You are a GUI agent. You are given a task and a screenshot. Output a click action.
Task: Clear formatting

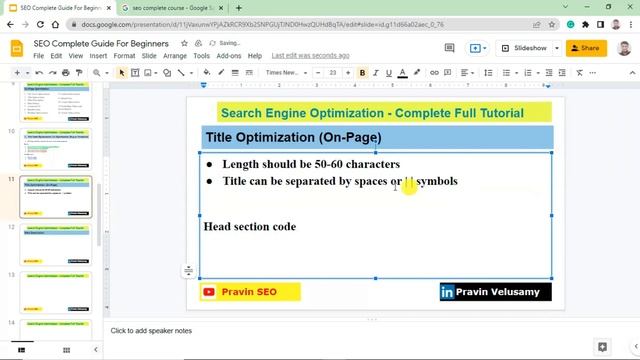[579, 73]
